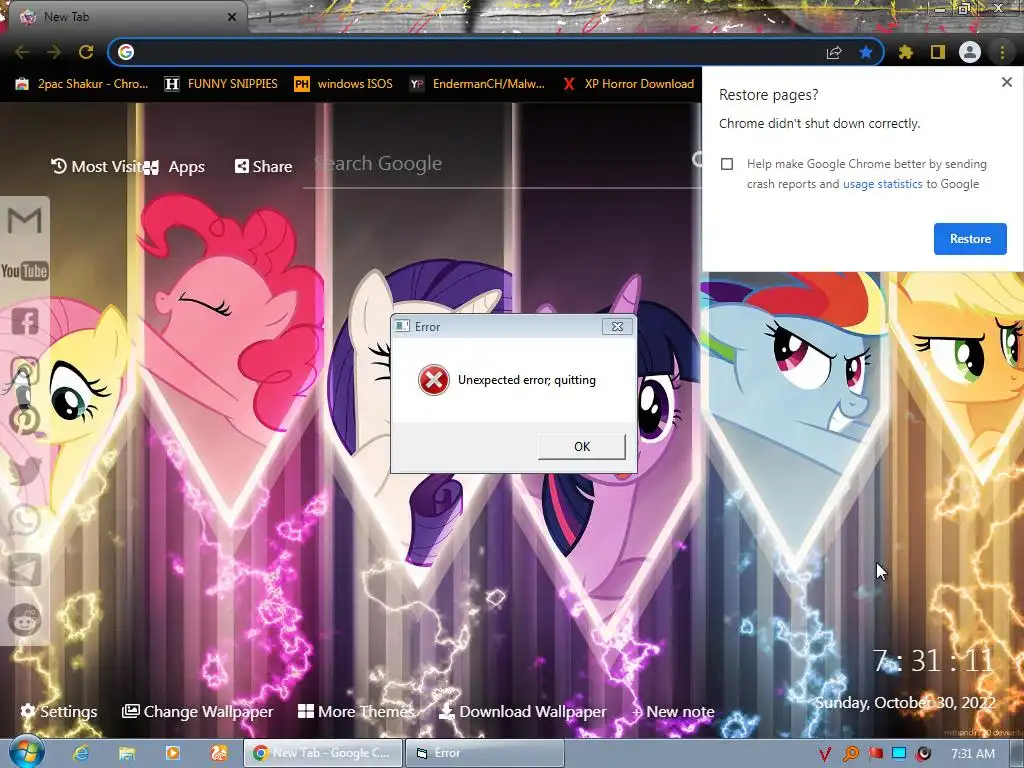Open Chrome three-dot menu
Viewport: 1024px width, 768px height.
pos(1002,52)
